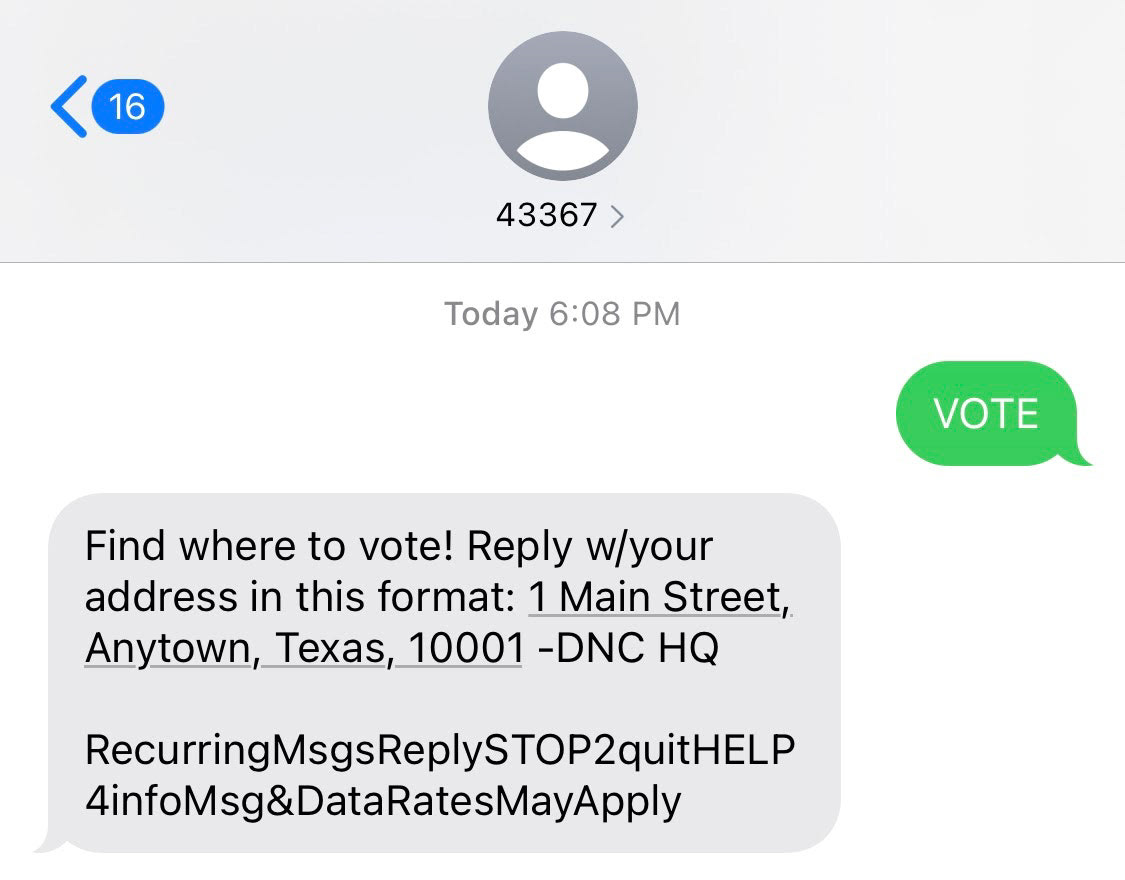Tap the 43367 short code label
Image resolution: width=1125 pixels, height=880 pixels.
(546, 215)
